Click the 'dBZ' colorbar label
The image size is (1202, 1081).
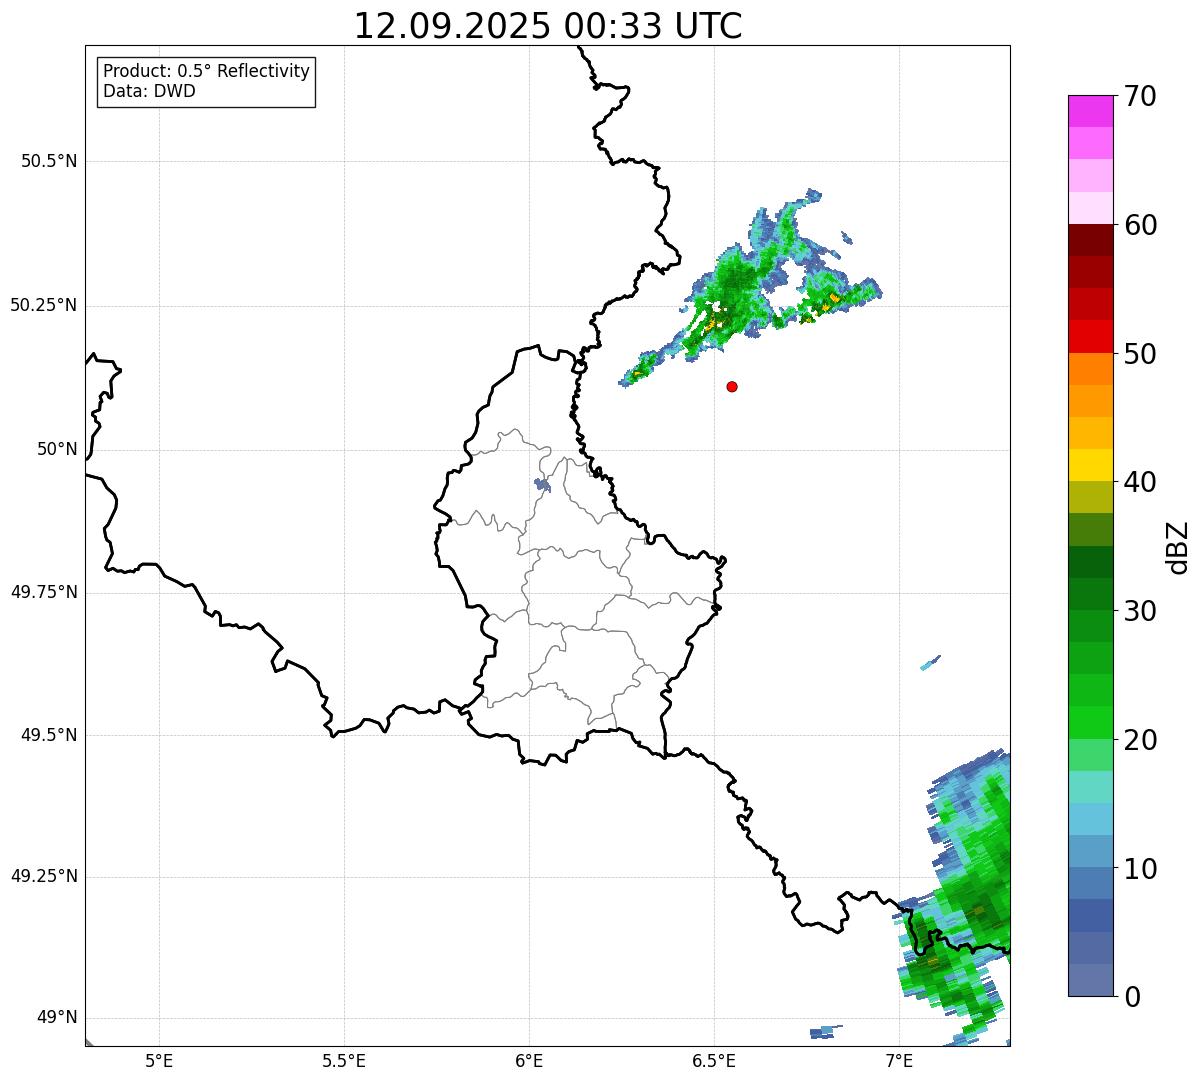pos(1178,547)
